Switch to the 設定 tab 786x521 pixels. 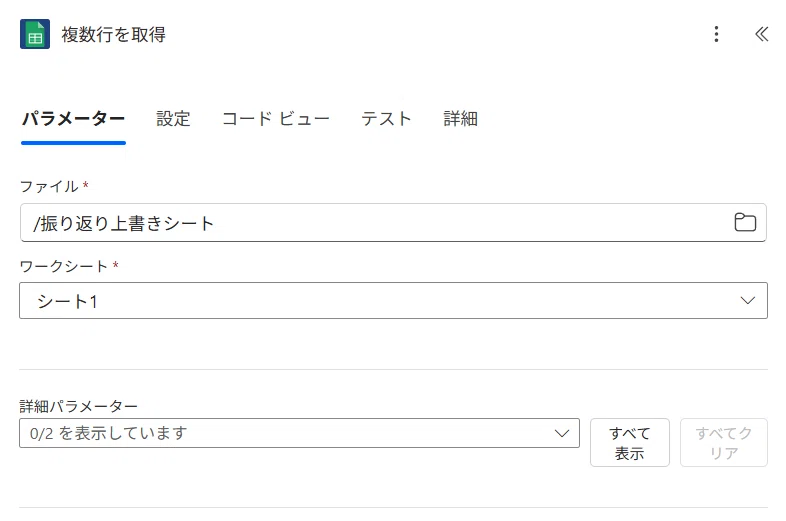[173, 119]
